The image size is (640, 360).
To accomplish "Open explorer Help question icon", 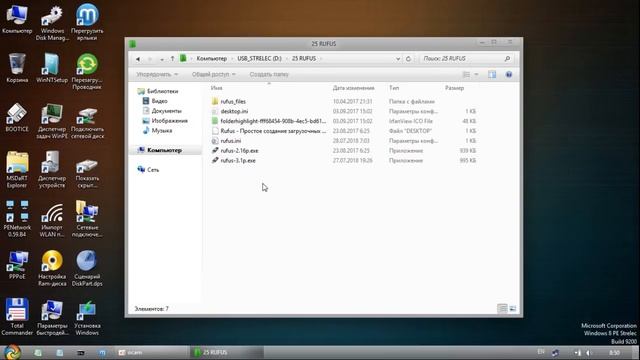I will click(509, 74).
